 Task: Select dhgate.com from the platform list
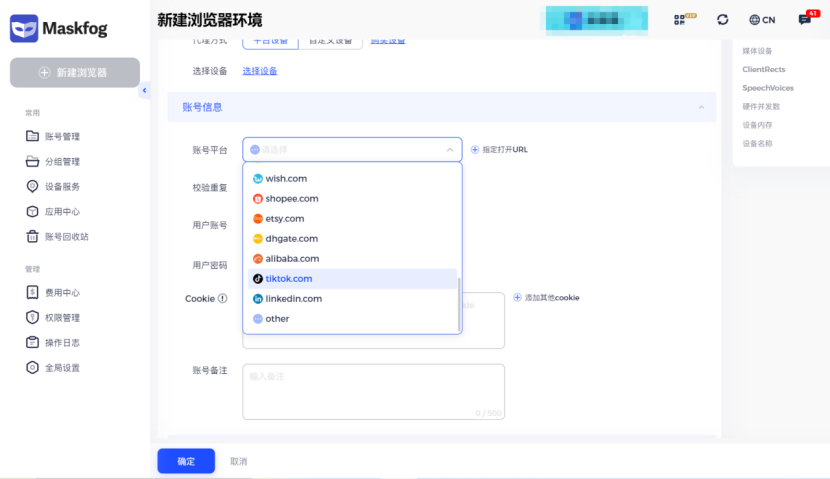pyautogui.click(x=352, y=239)
